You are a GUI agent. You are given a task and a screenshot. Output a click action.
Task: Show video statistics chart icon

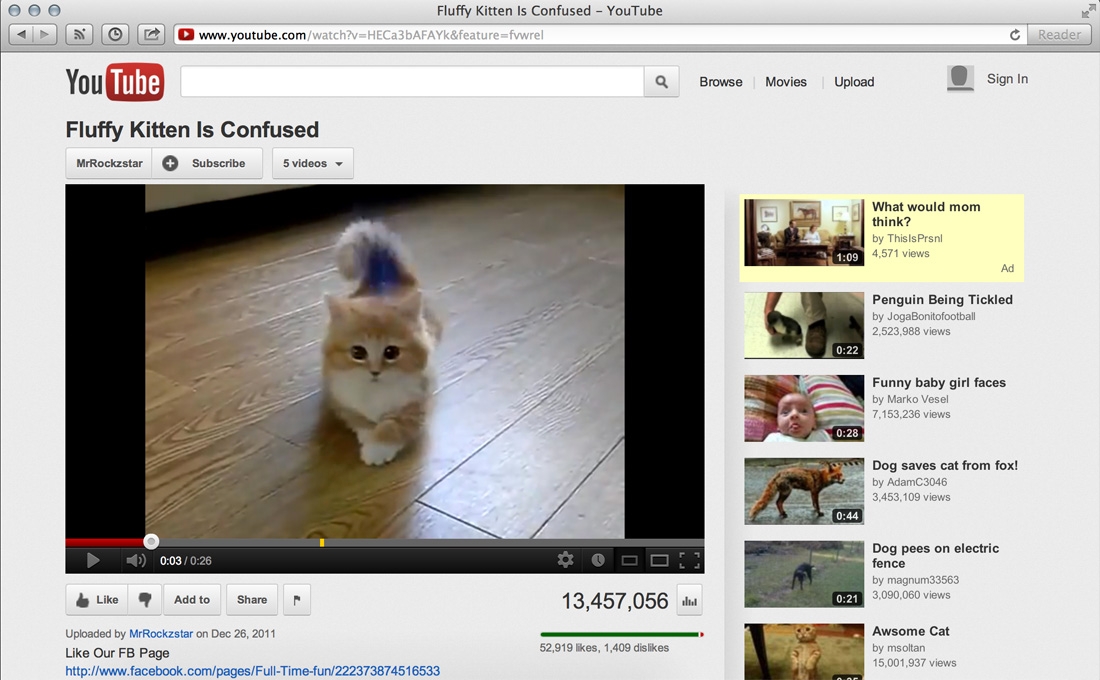689,601
